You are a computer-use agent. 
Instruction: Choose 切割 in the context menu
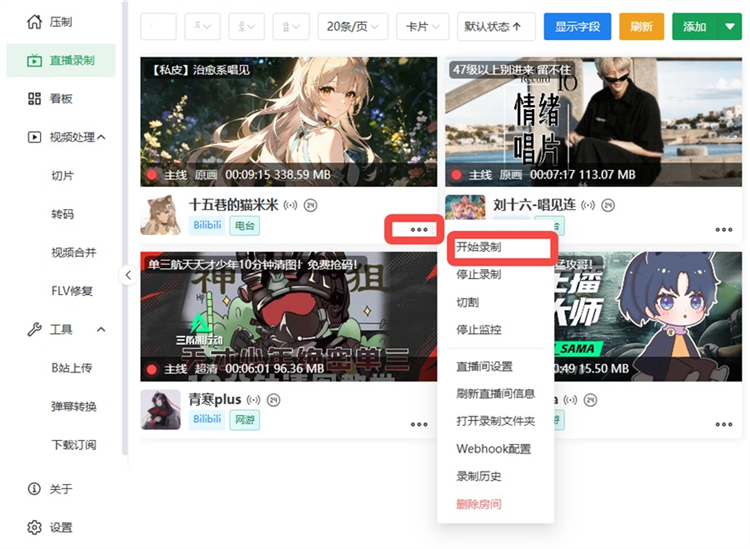[x=496, y=302]
